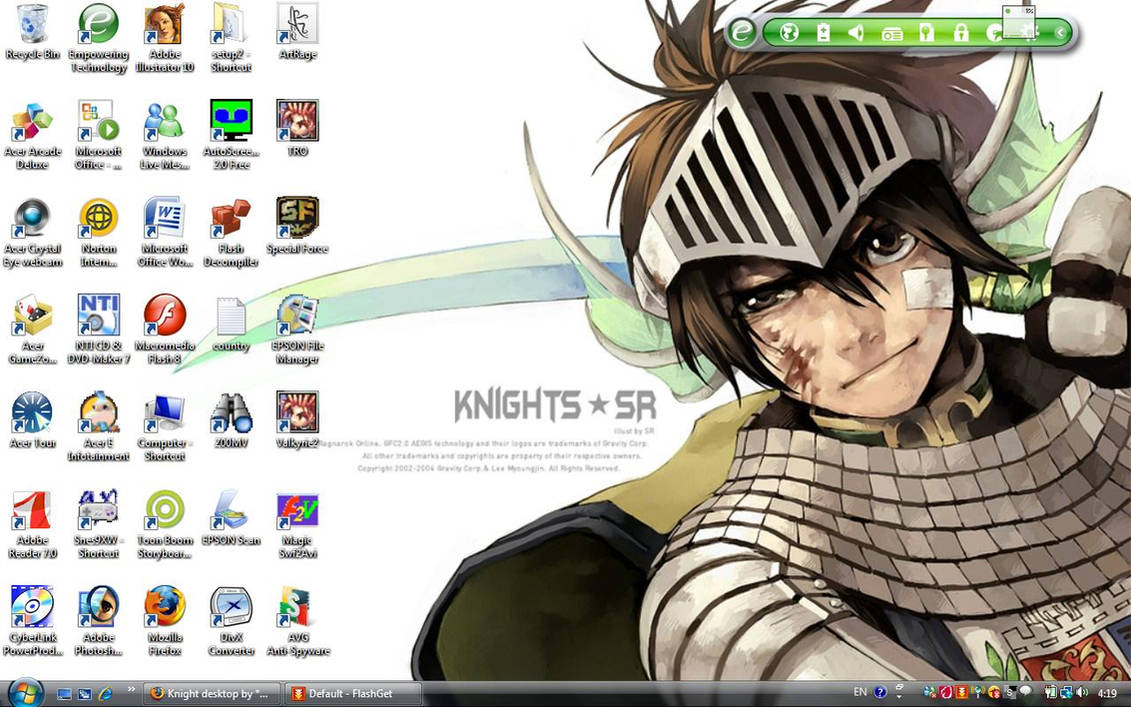Viewport: 1131px width, 707px height.
Task: Launch the 200MV binoculars shortcut
Action: [x=231, y=421]
